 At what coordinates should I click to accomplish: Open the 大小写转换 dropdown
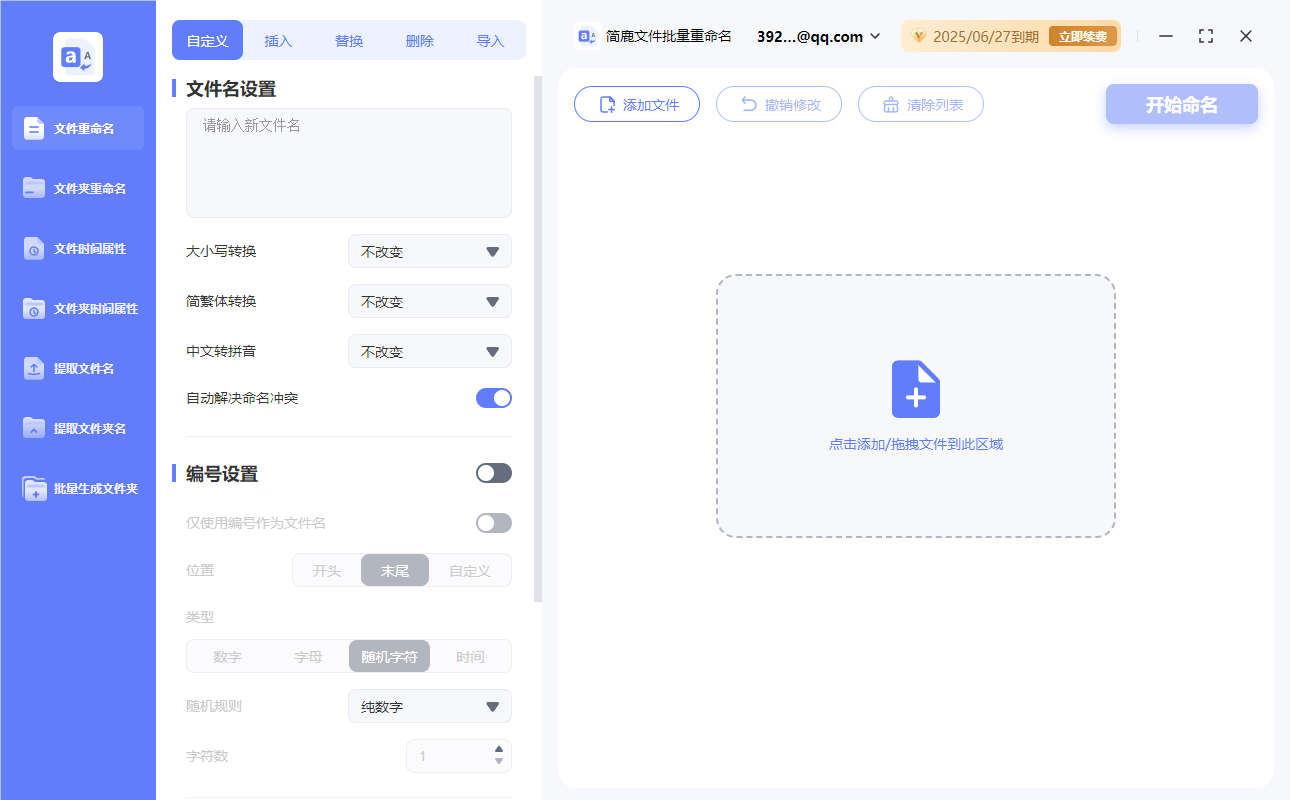[x=429, y=251]
